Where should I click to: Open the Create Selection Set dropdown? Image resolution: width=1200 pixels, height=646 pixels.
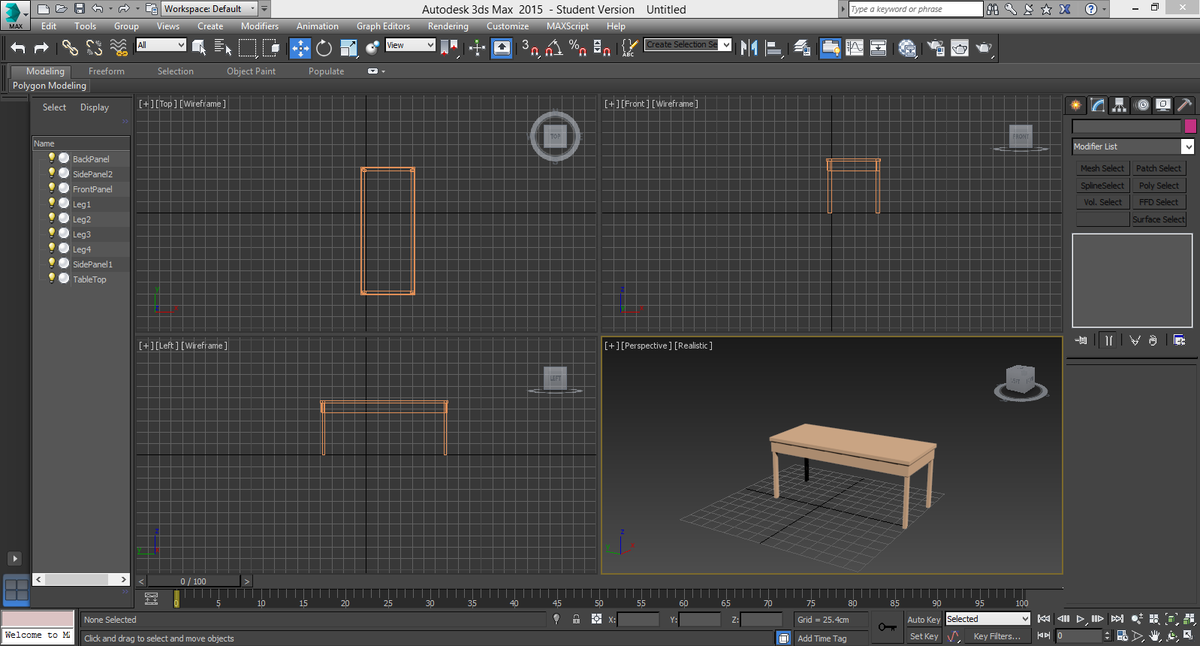point(688,45)
